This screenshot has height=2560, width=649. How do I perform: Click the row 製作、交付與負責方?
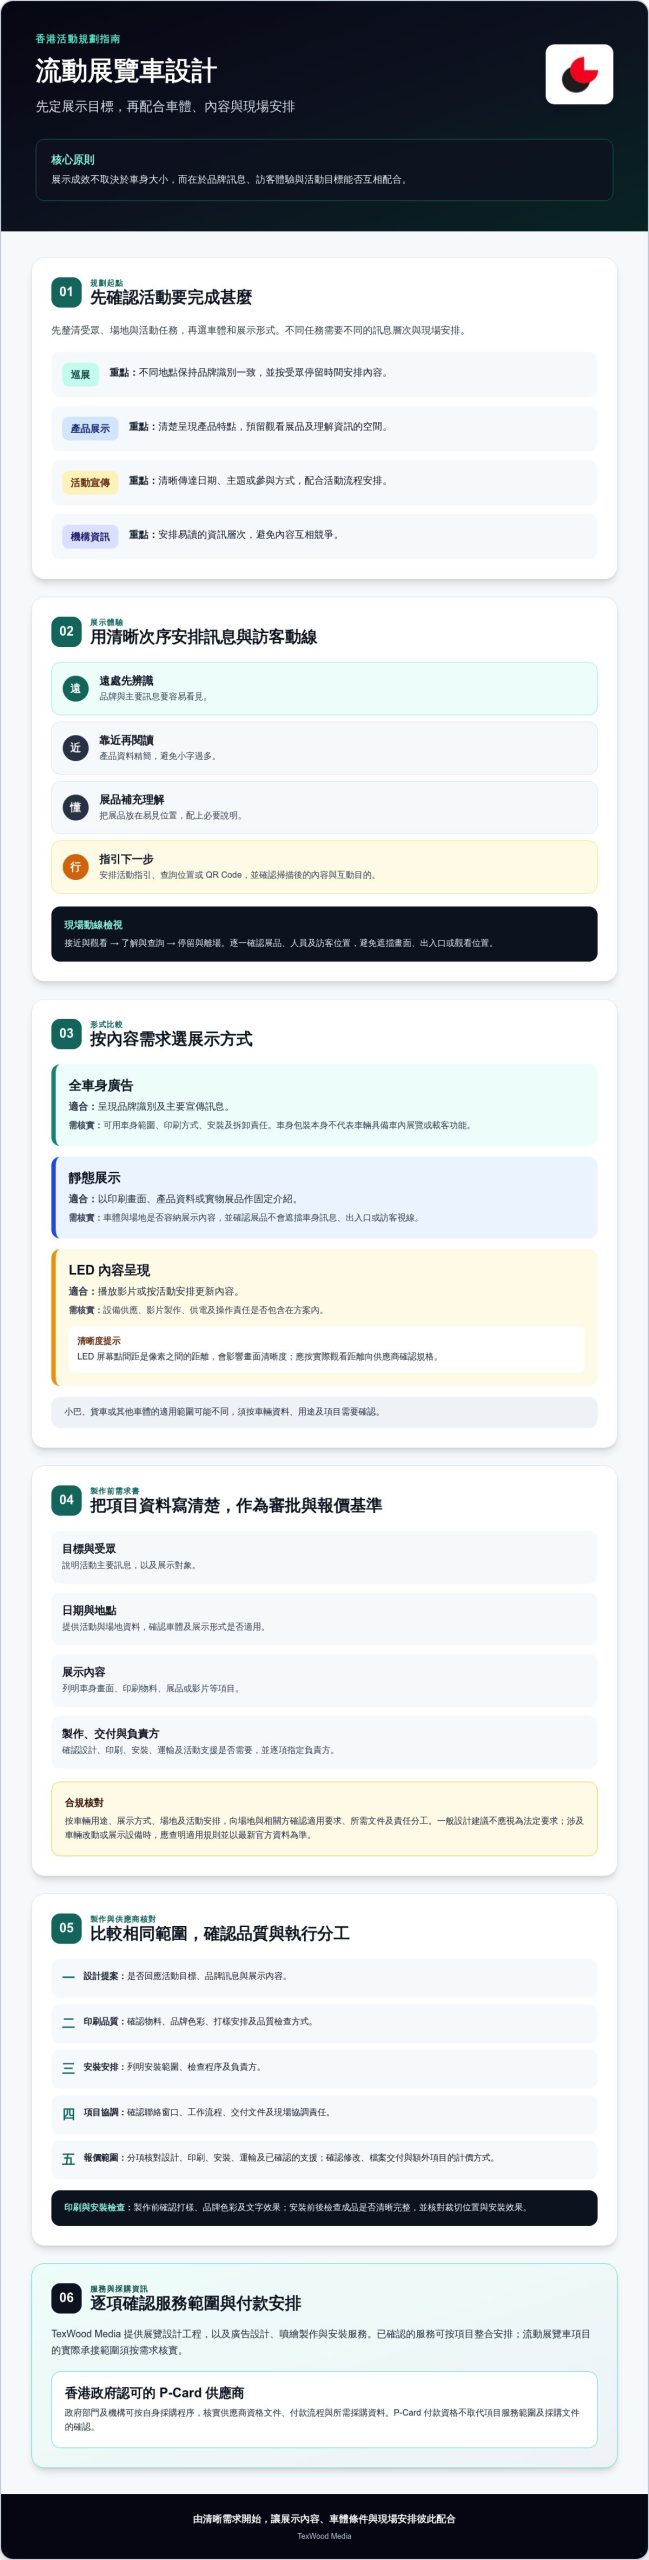click(324, 1742)
